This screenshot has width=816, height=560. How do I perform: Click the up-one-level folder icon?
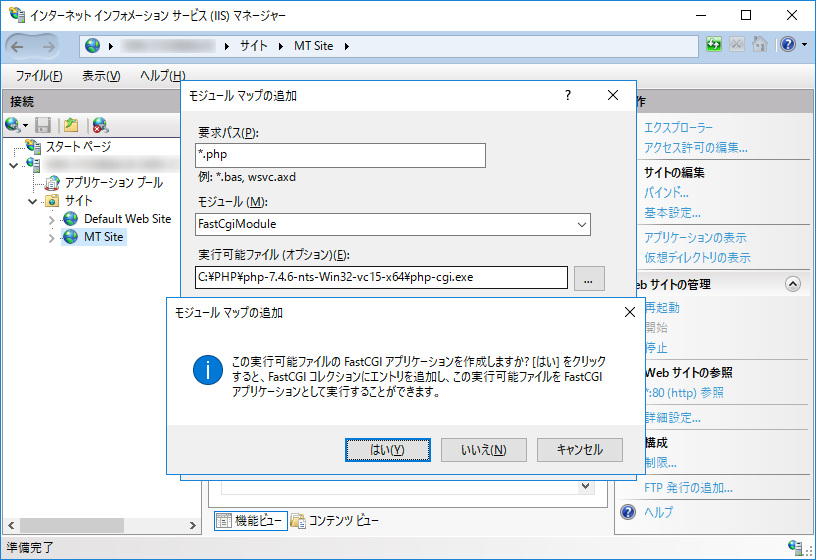coord(71,125)
